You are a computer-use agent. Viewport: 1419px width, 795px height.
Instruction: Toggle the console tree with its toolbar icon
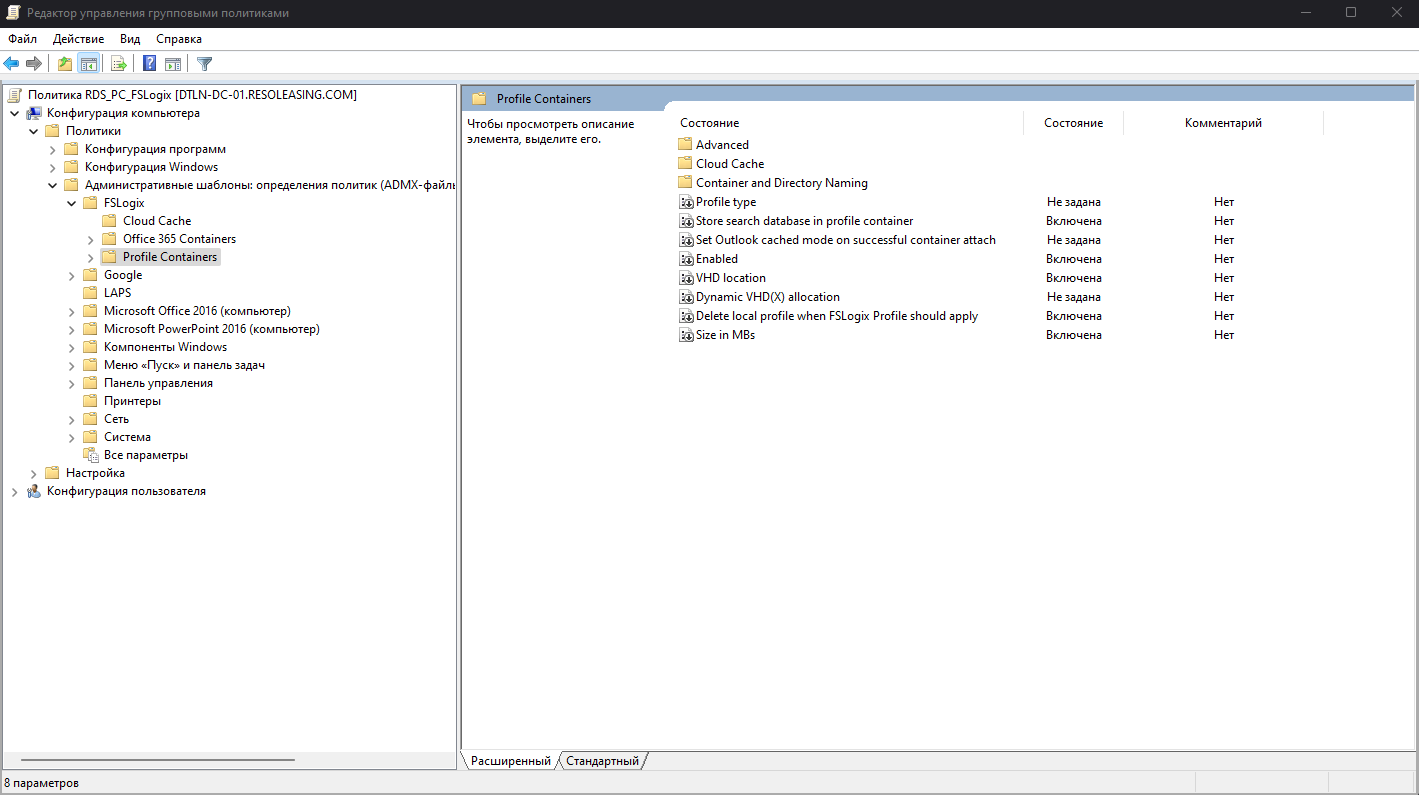tap(88, 63)
